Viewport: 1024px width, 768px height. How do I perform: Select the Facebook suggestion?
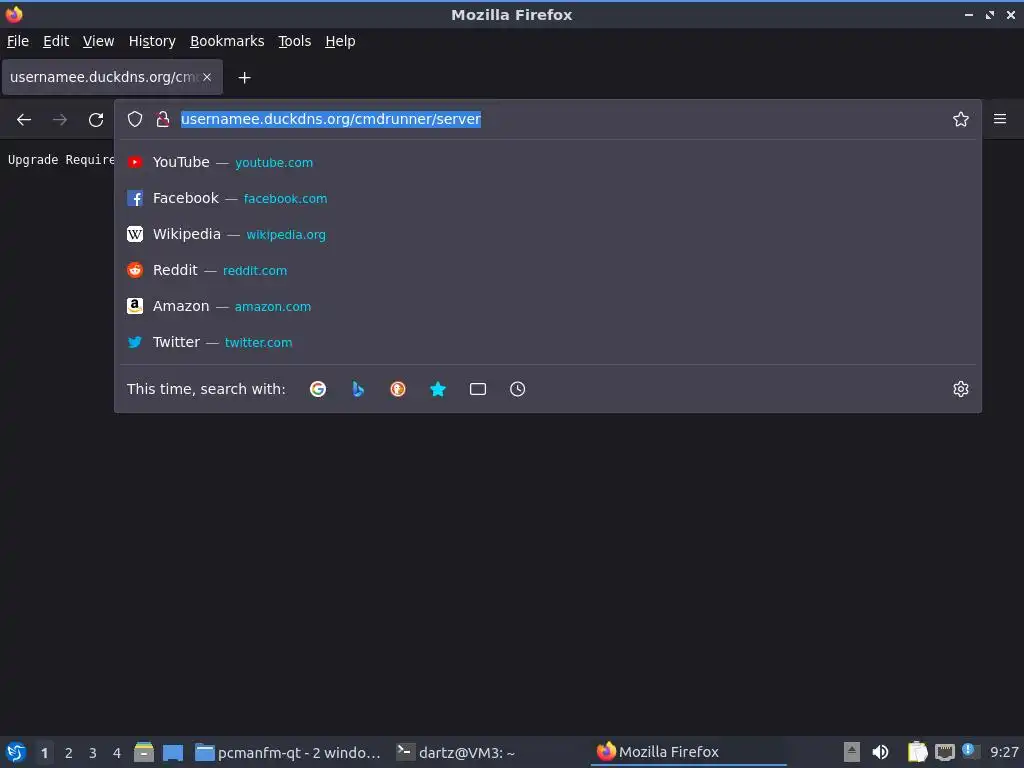click(x=547, y=198)
